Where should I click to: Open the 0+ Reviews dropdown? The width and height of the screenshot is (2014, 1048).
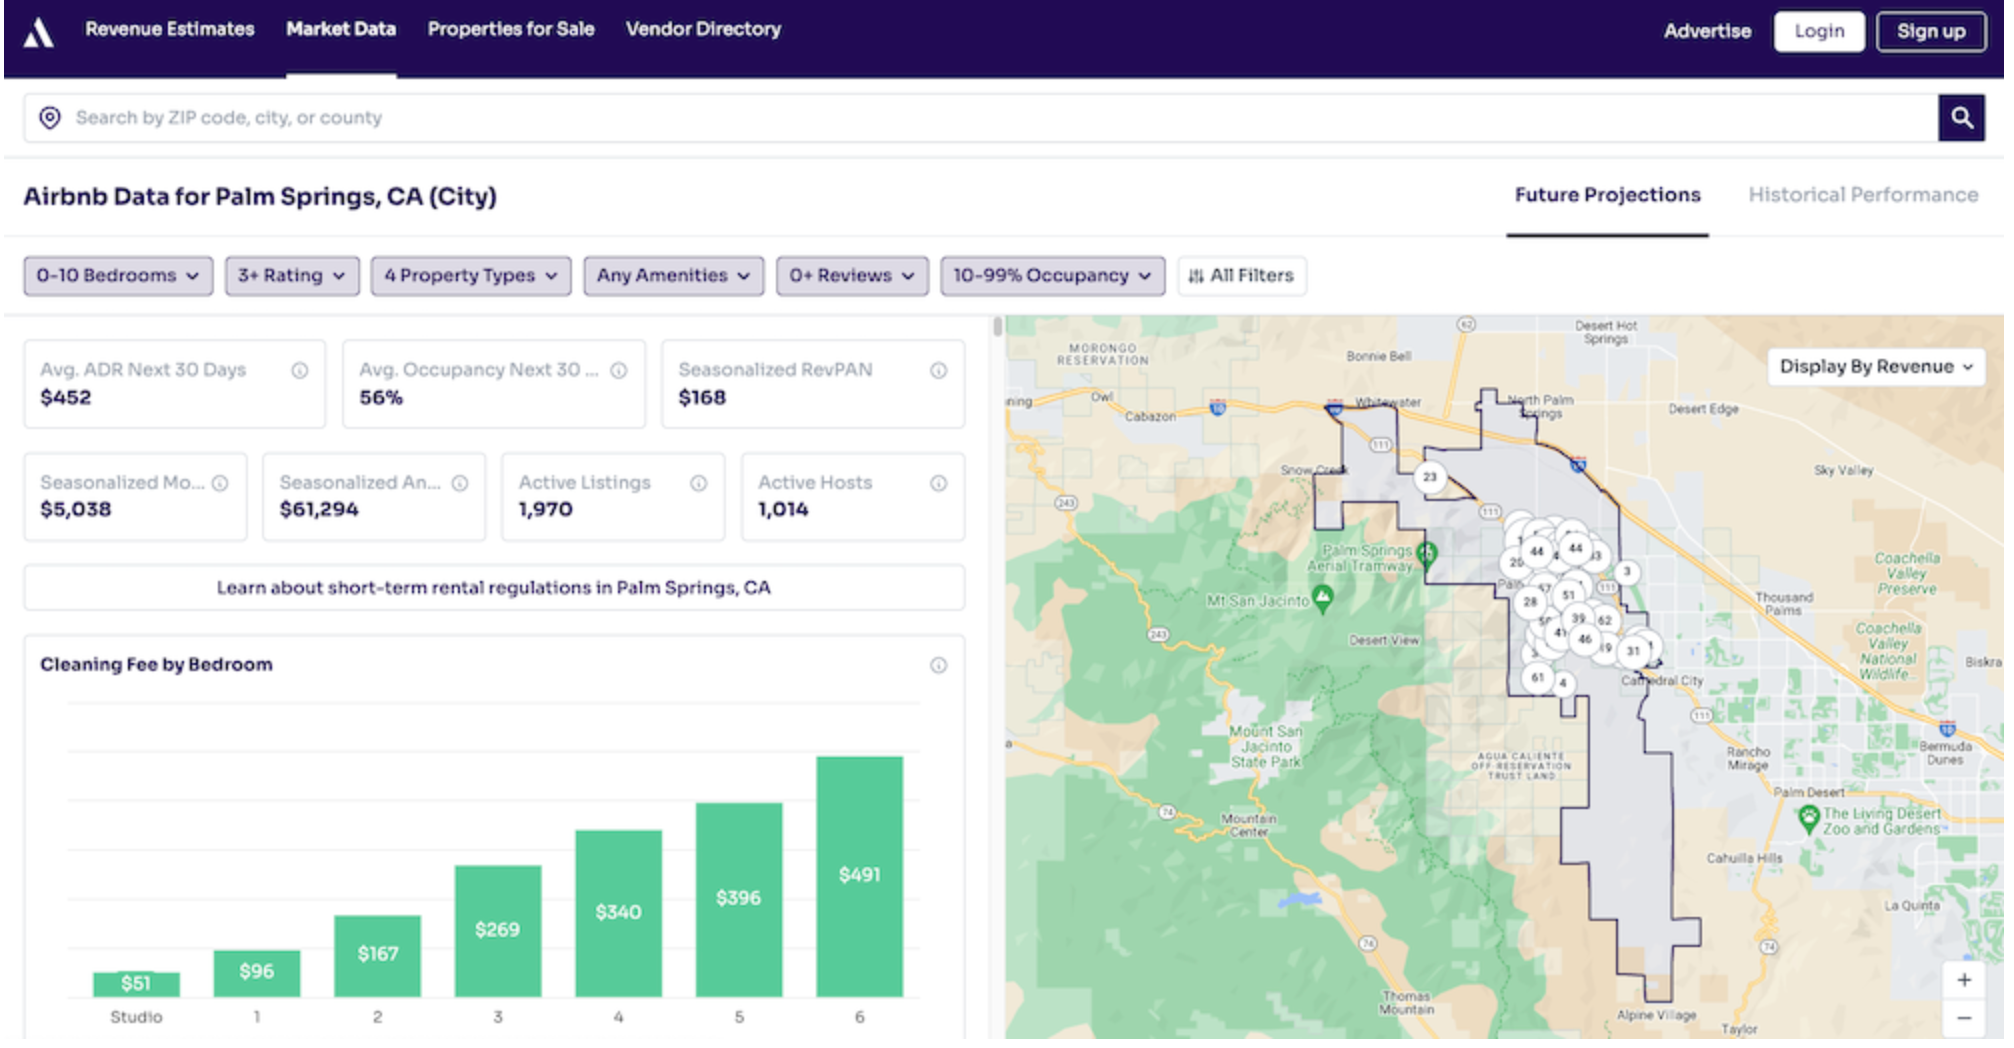click(x=852, y=276)
